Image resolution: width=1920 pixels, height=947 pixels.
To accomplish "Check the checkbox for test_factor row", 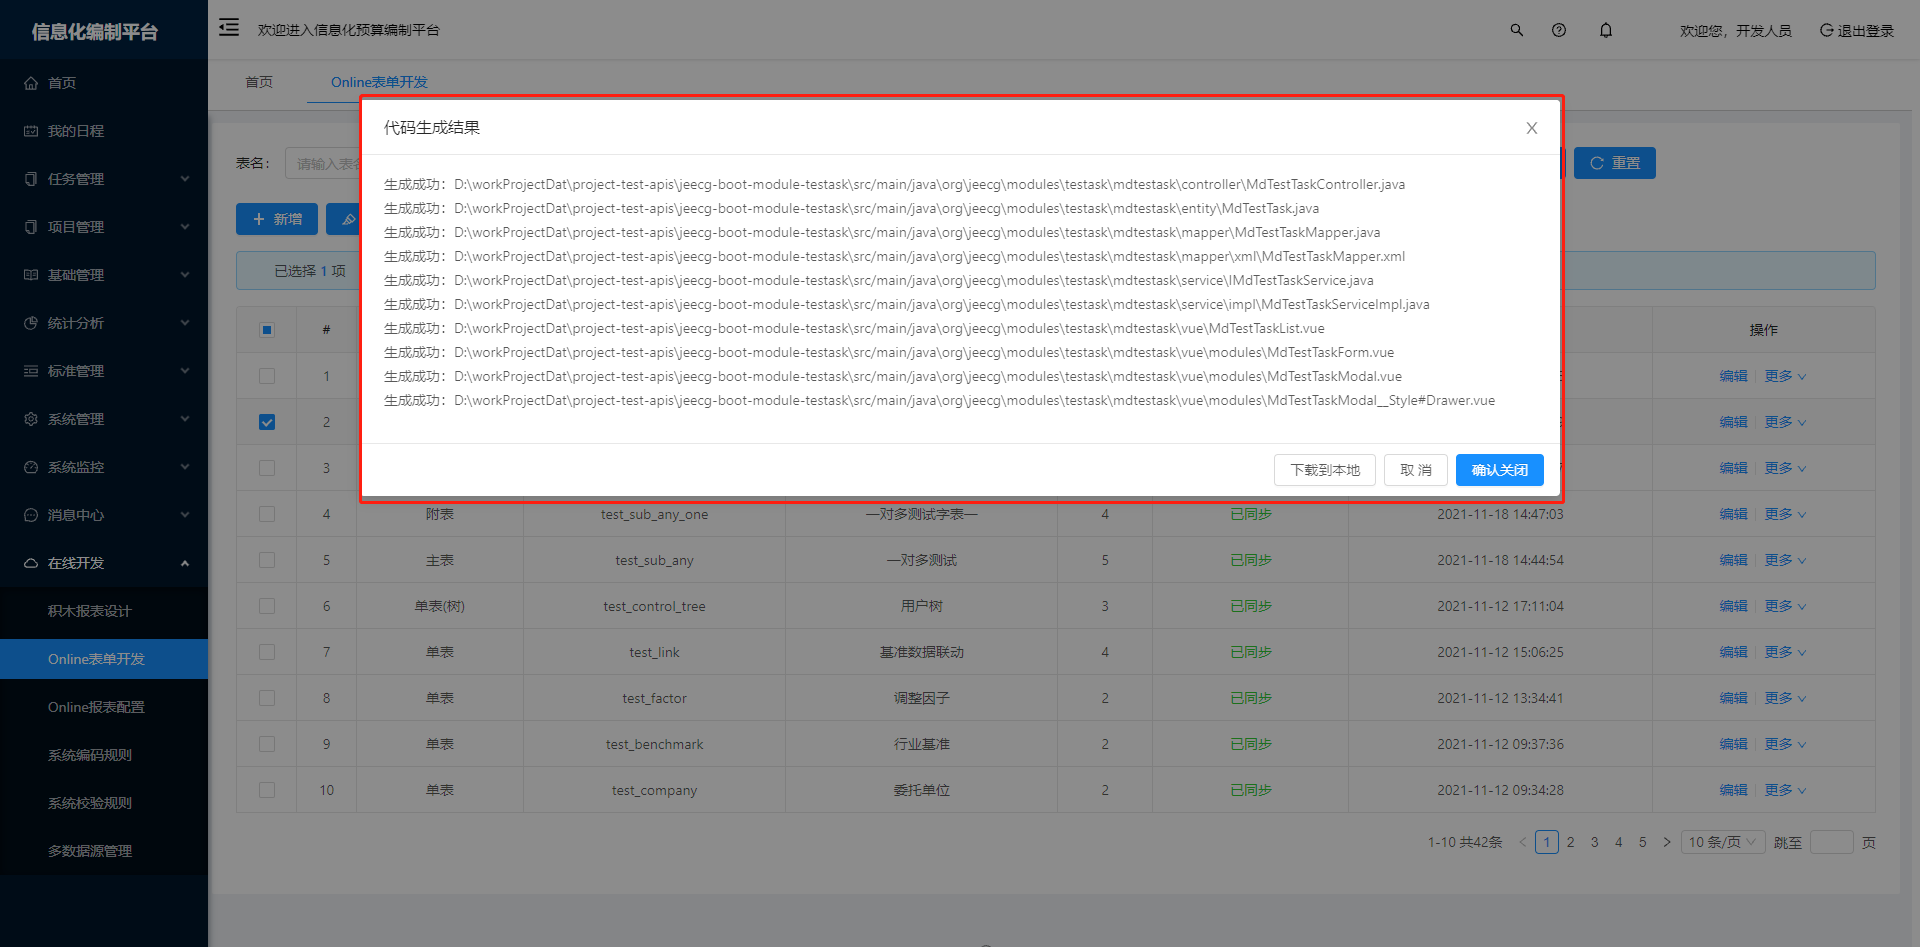I will (267, 698).
